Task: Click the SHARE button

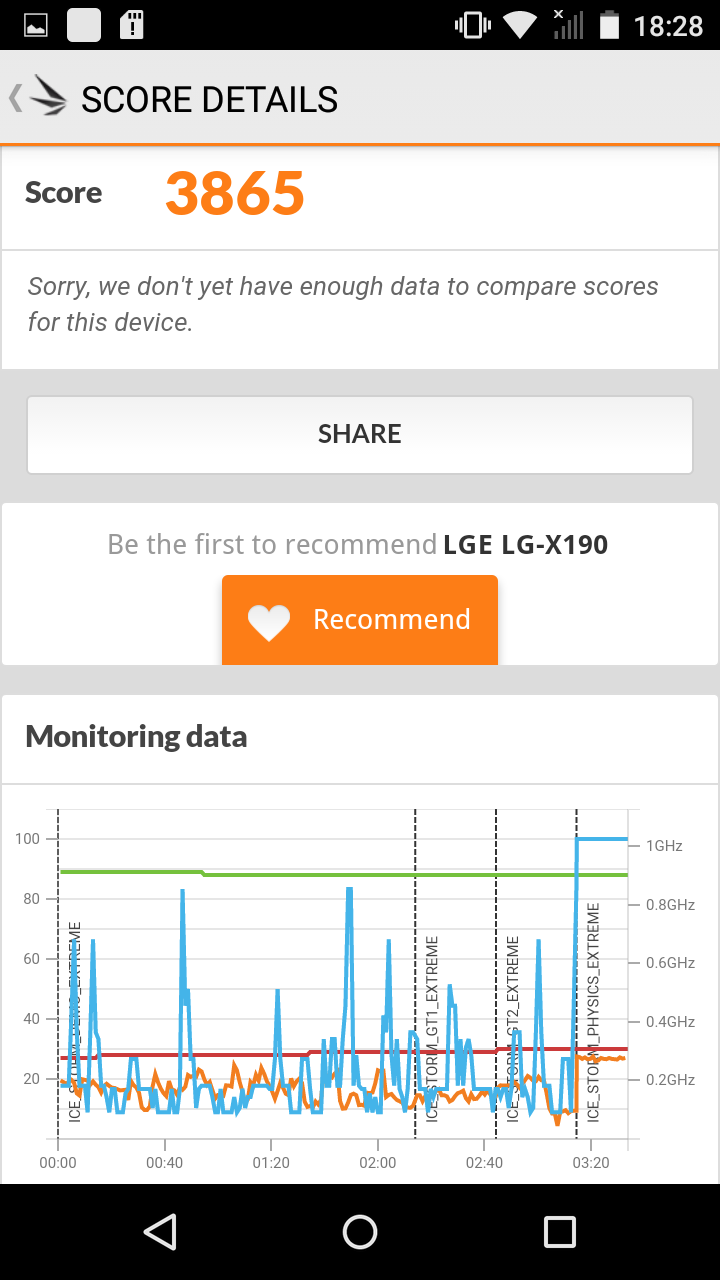Action: [x=360, y=434]
